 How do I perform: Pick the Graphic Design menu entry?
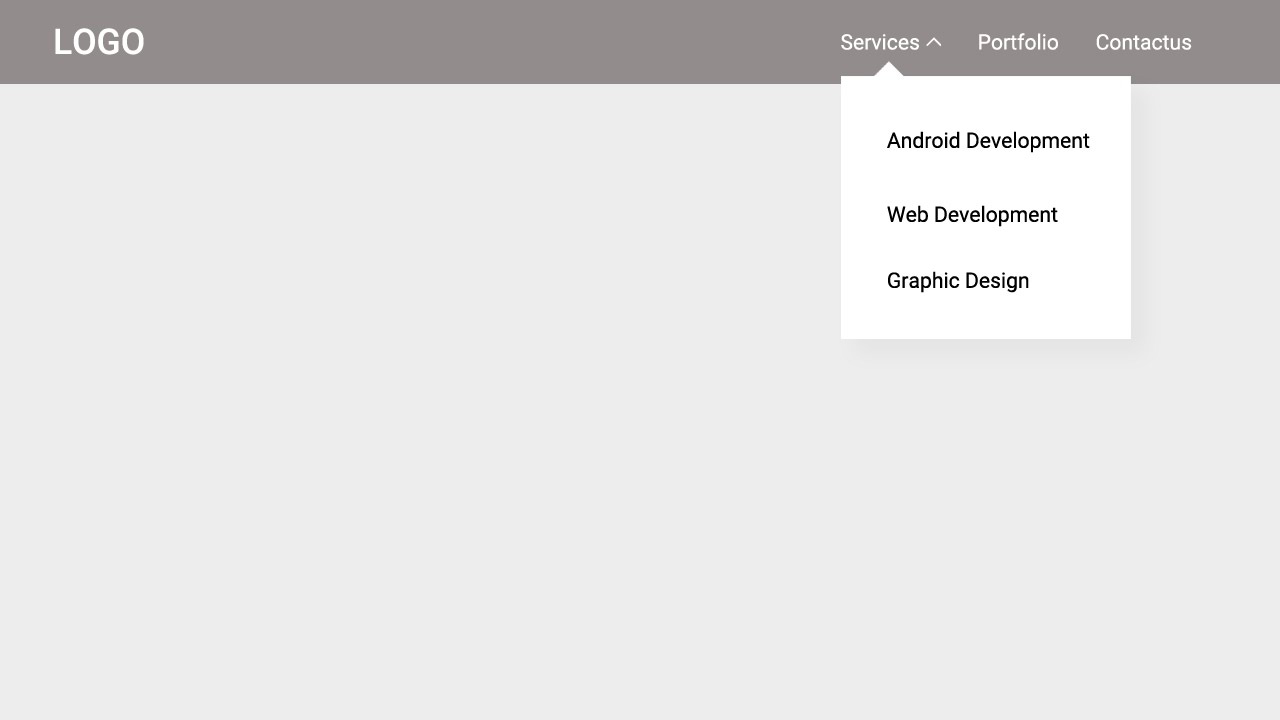click(957, 281)
